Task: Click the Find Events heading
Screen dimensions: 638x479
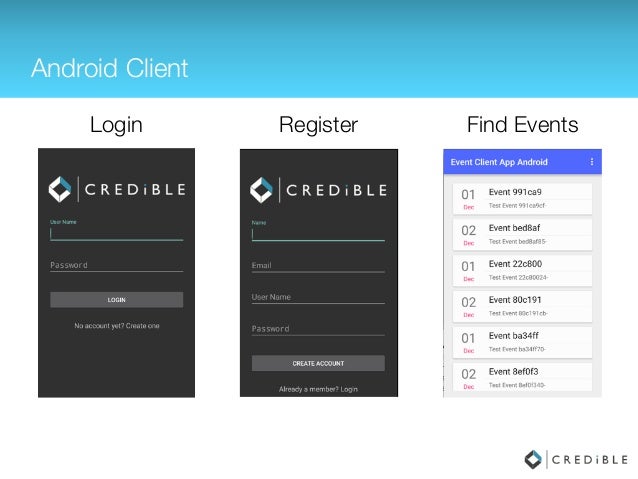Action: [522, 125]
